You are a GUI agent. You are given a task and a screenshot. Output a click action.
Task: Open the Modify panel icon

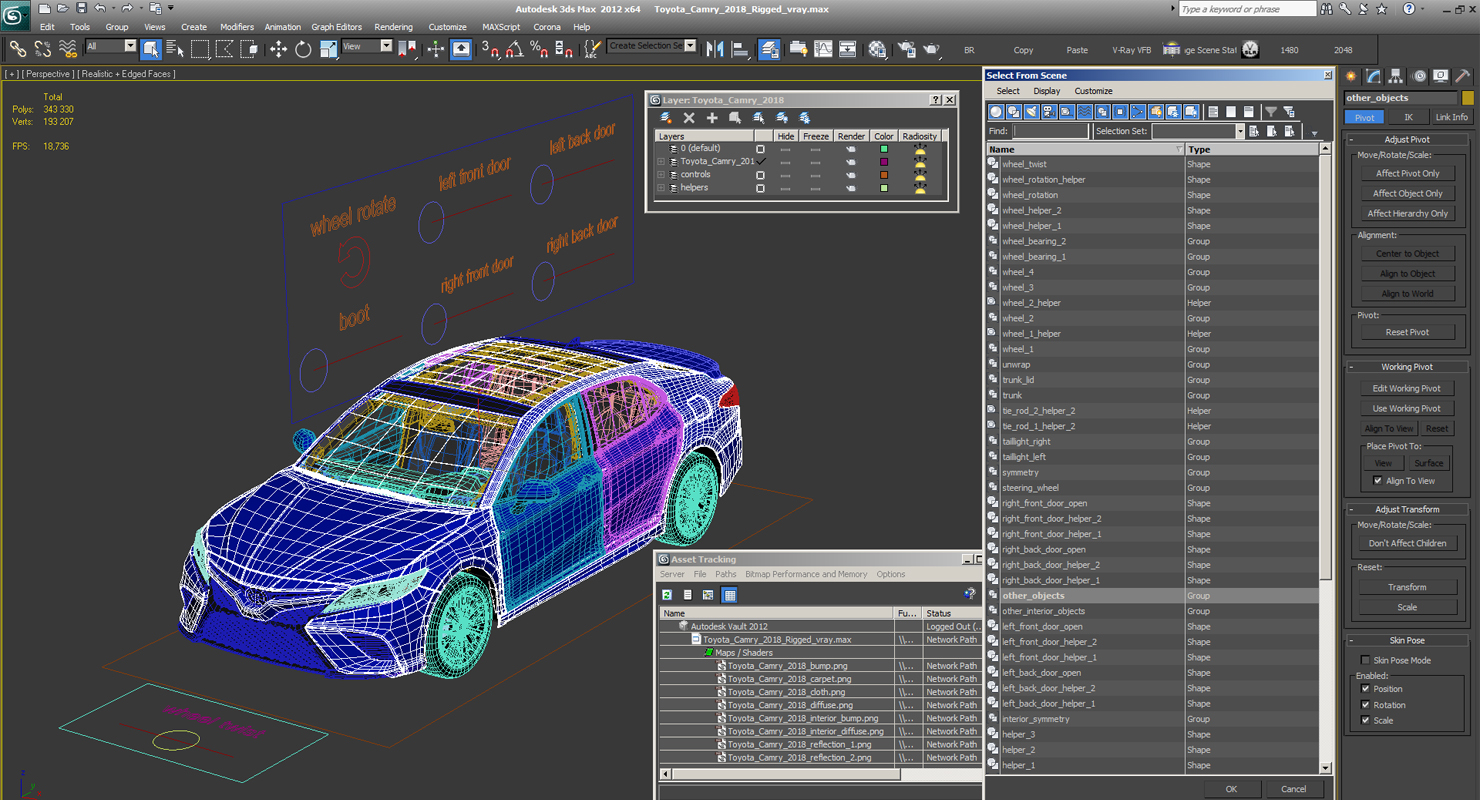click(1373, 76)
